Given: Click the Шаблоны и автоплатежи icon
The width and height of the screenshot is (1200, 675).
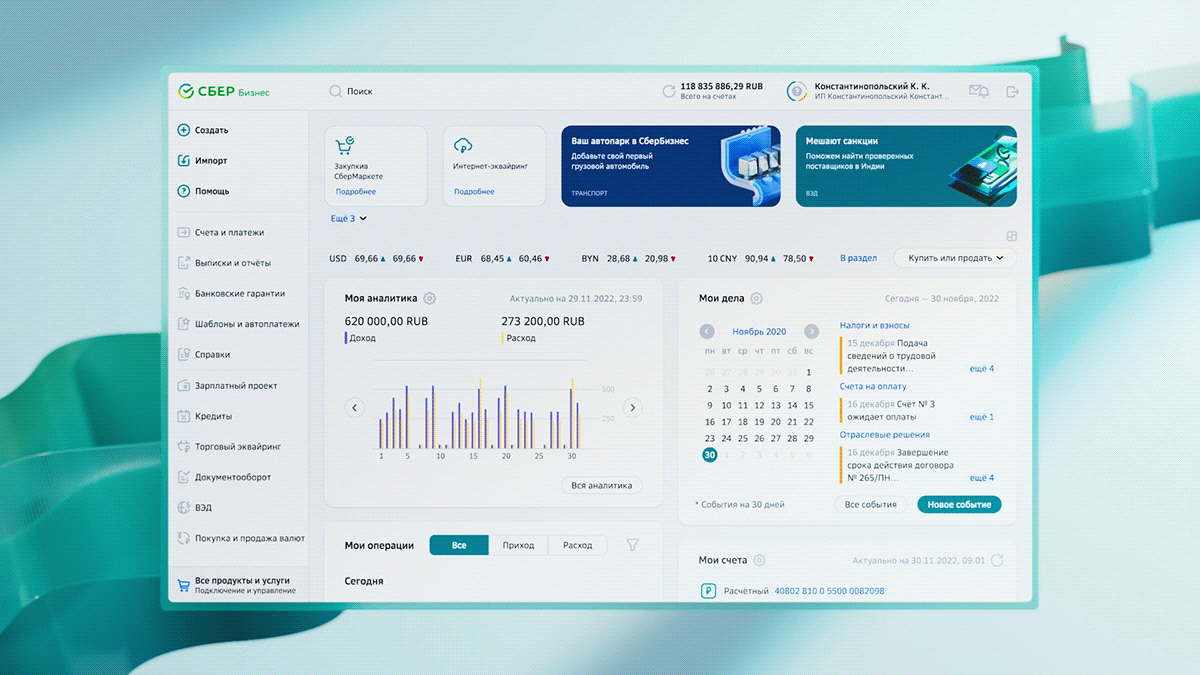Looking at the screenshot, I should 183,324.
